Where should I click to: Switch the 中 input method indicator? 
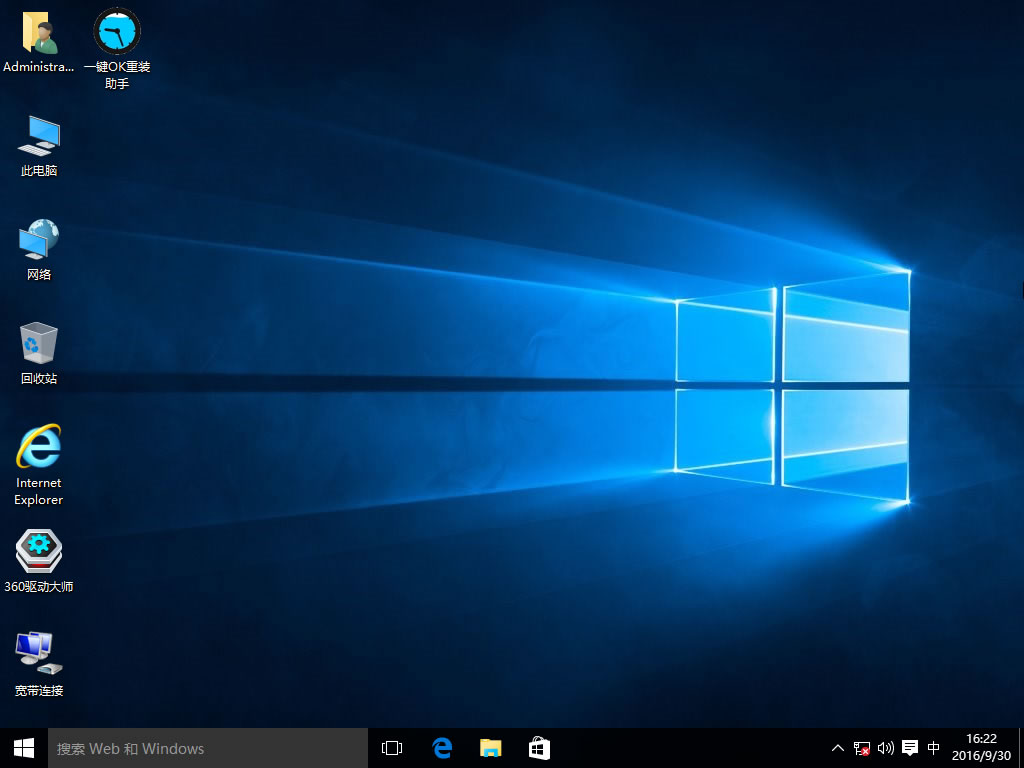[934, 748]
